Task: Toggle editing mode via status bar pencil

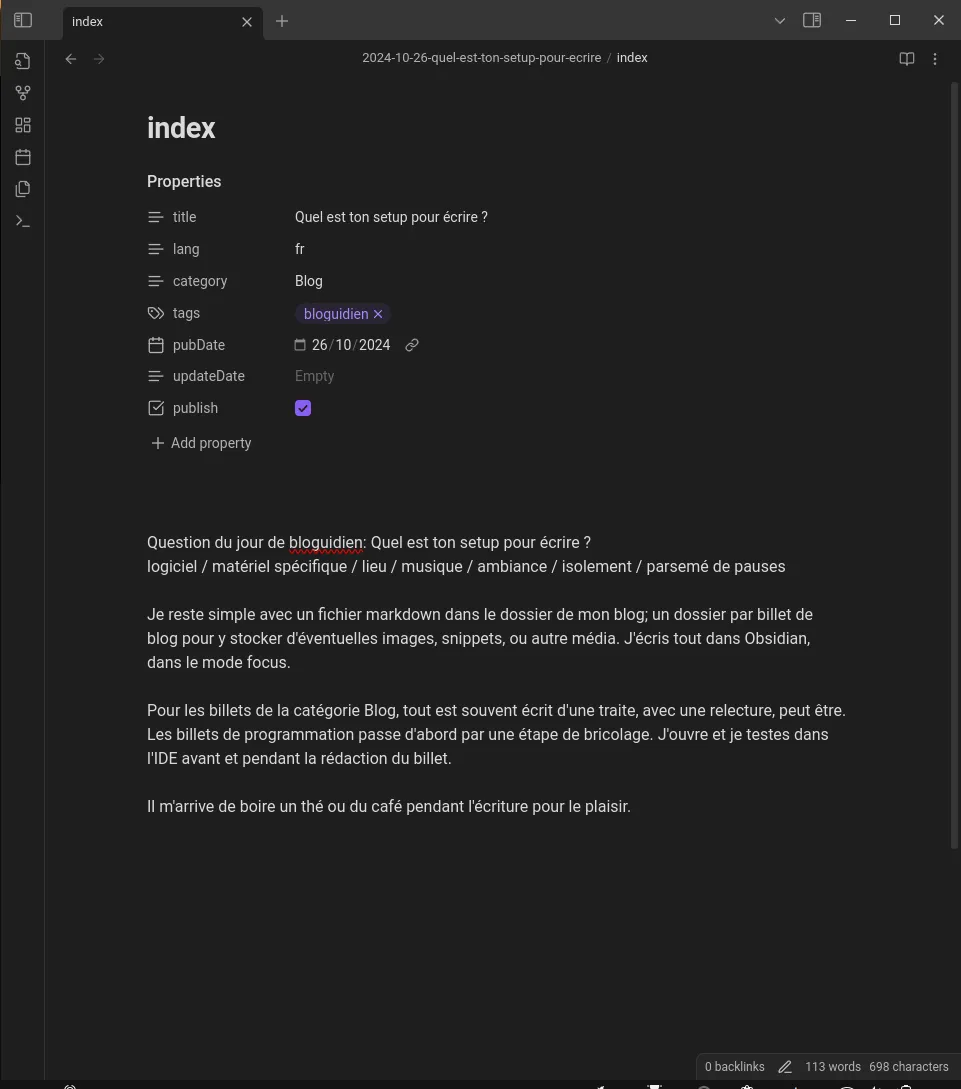Action: click(785, 1067)
